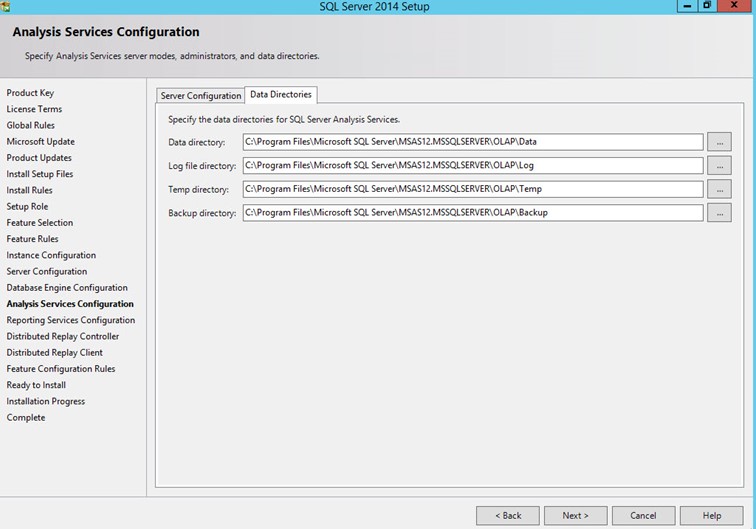Select the Data Directories tab
Screen dimensions: 756x529
[281, 95]
